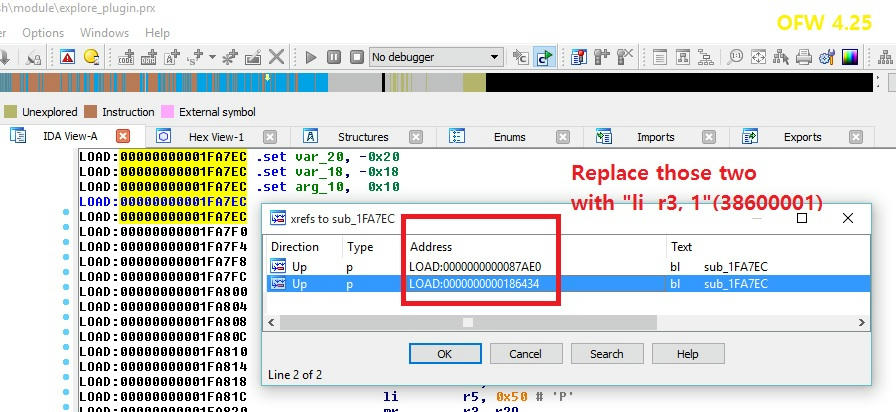Click the xrefs scrollbar right arrow
Image resolution: width=896 pixels, height=412 pixels.
(862, 323)
